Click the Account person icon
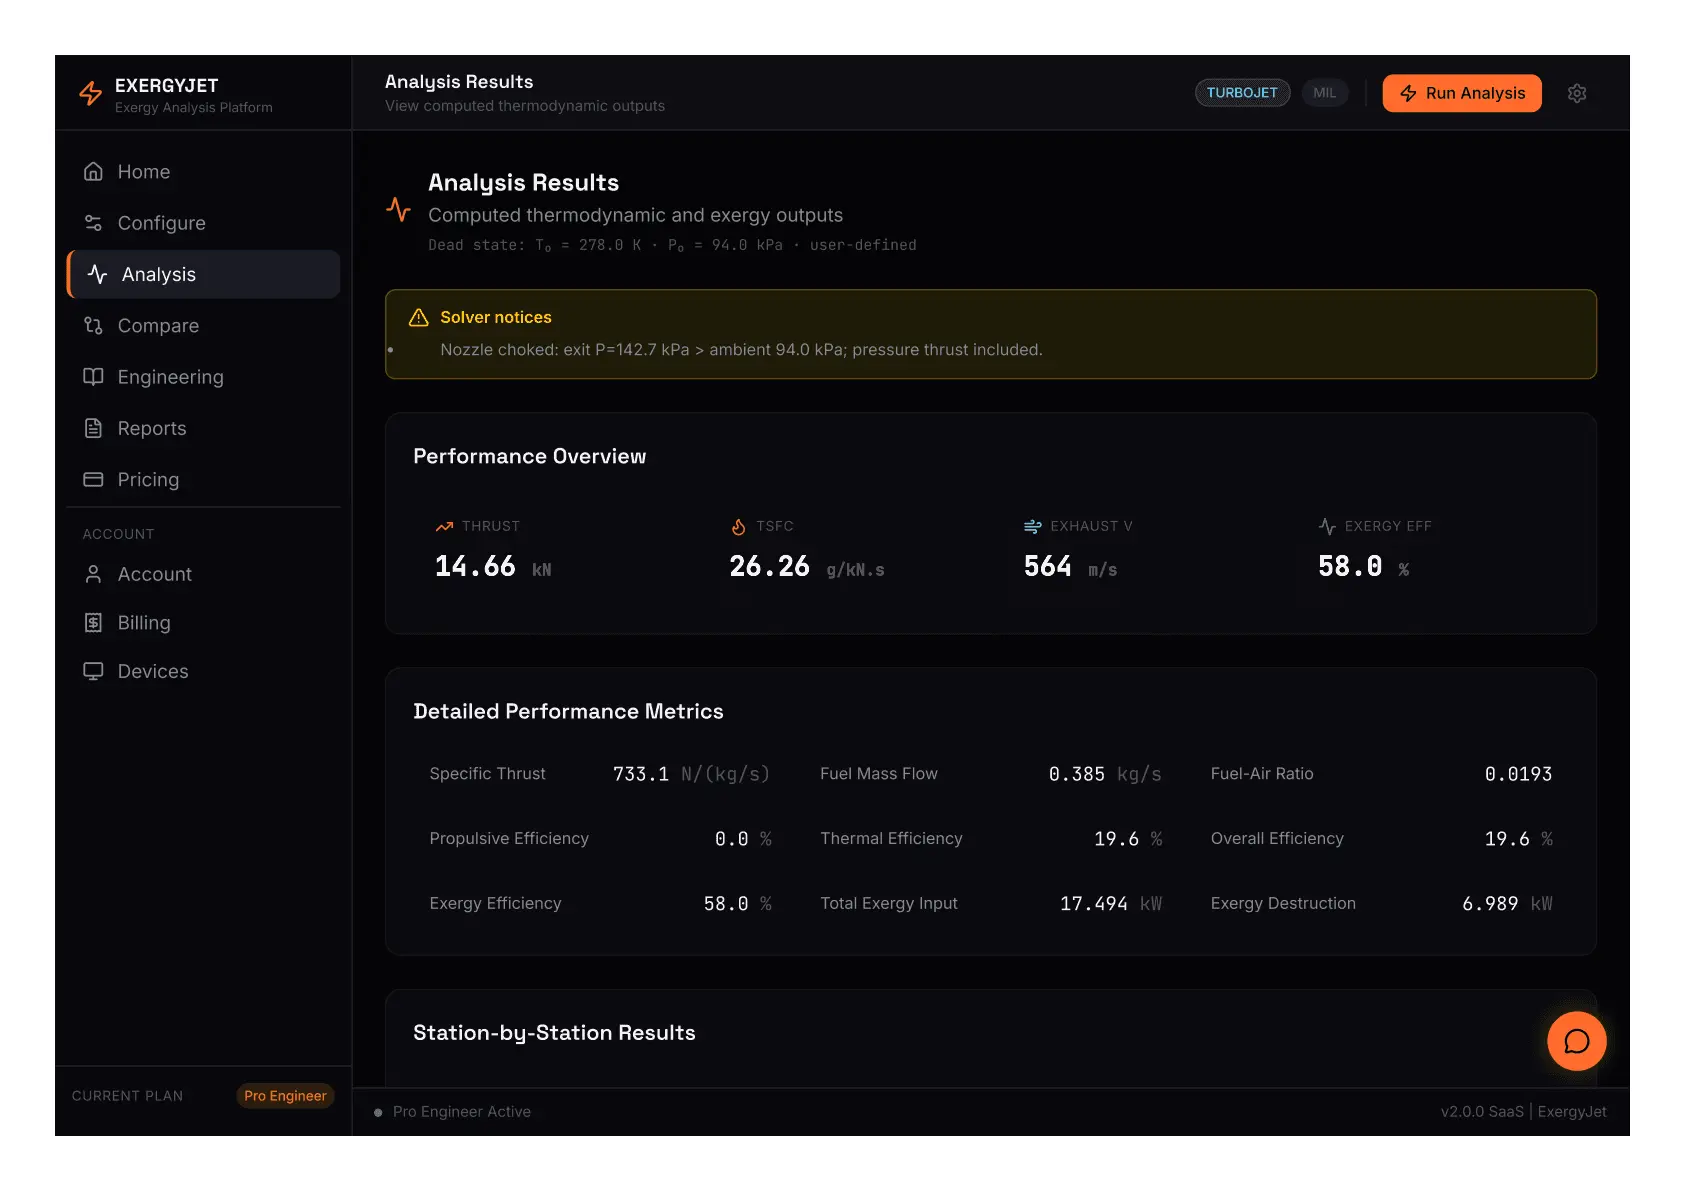The height and width of the screenshot is (1192, 1686). (93, 574)
